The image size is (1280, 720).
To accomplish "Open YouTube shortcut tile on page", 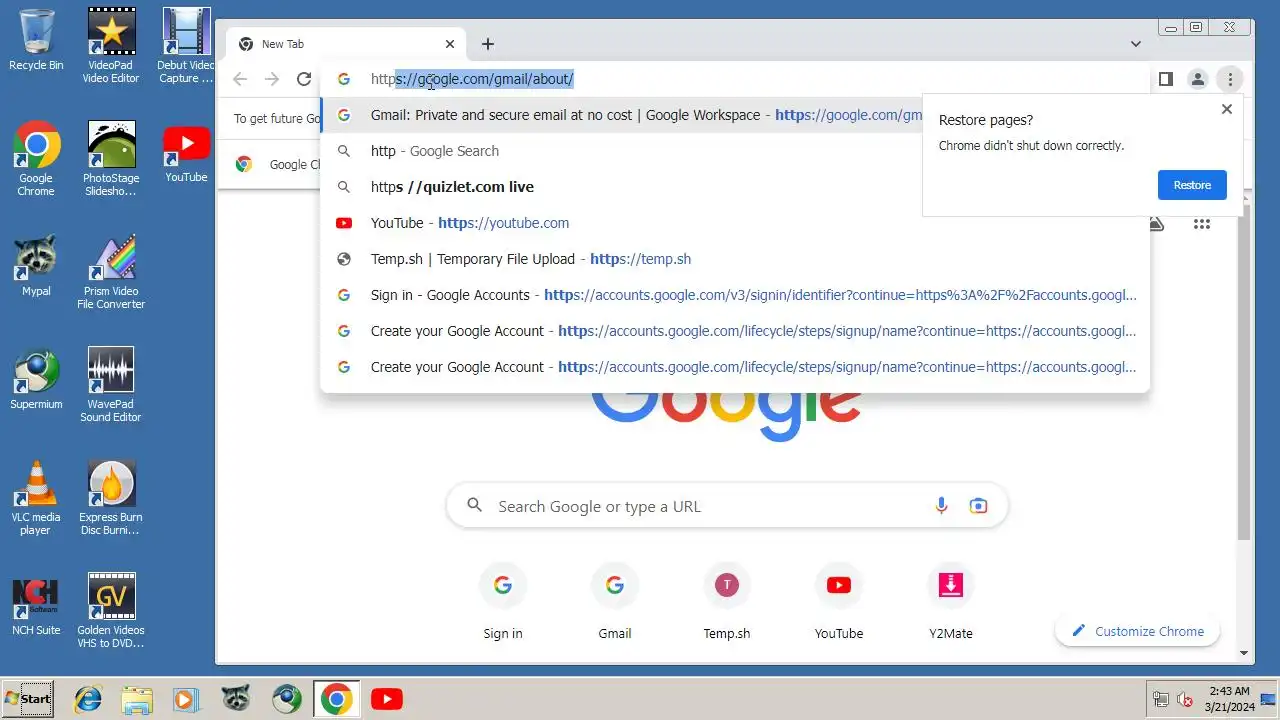I will point(839,601).
